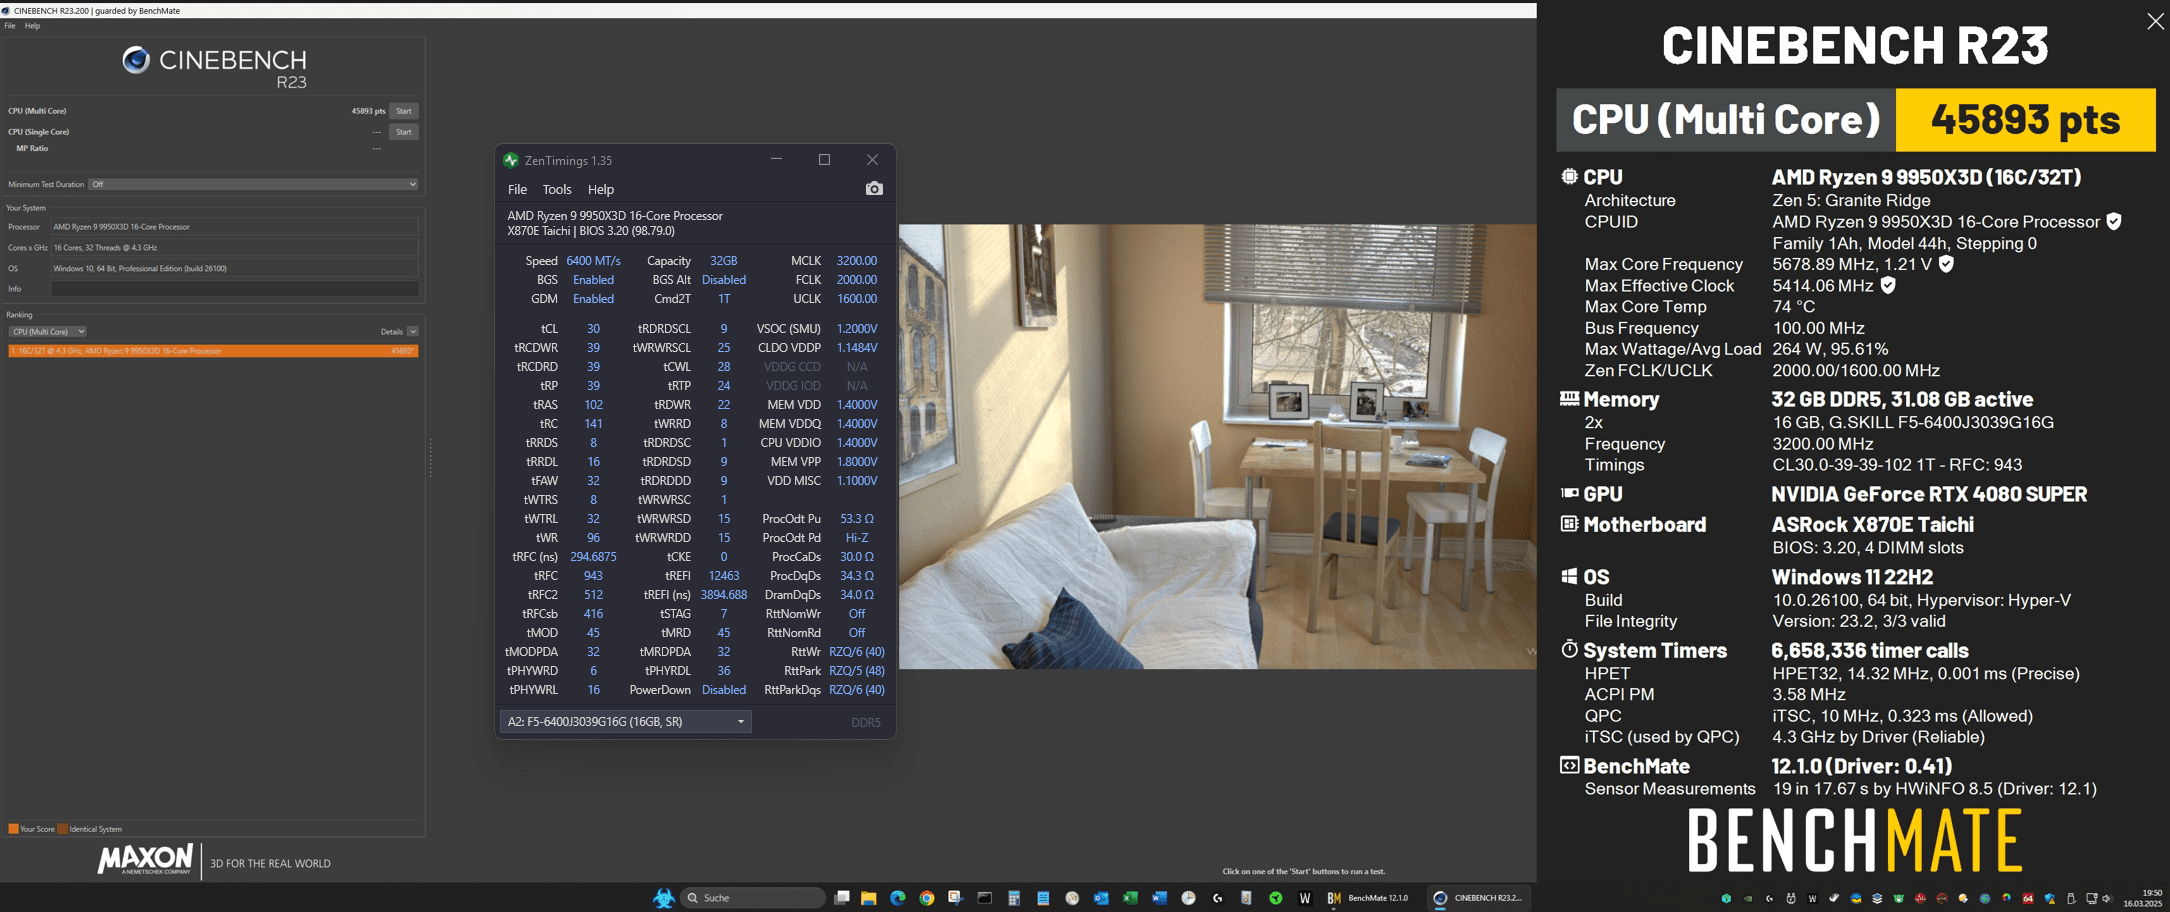Image resolution: width=2170 pixels, height=912 pixels.
Task: Click PowerDown Disabled value
Action: (723, 690)
